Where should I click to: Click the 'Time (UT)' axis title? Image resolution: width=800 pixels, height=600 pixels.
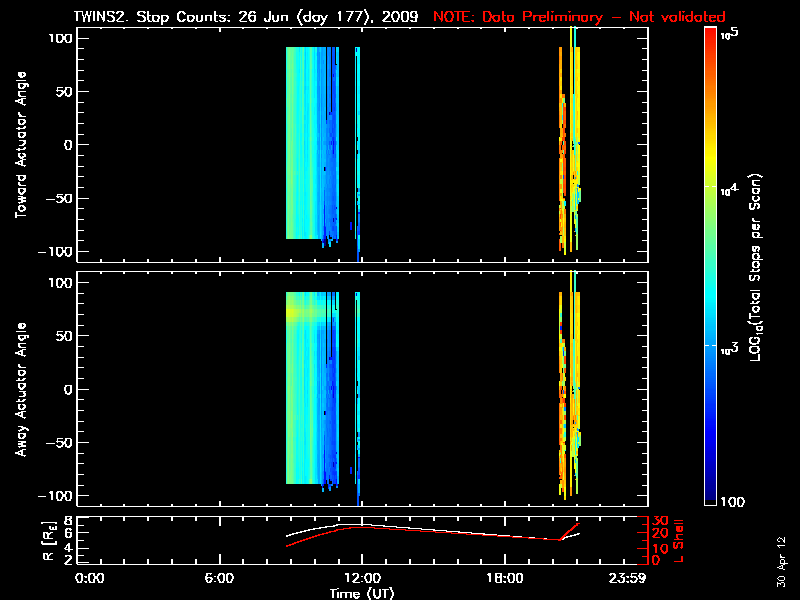coord(363,592)
